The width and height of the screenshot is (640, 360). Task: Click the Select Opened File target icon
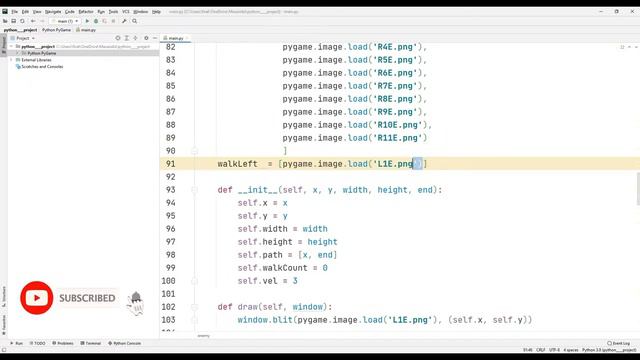pos(118,38)
